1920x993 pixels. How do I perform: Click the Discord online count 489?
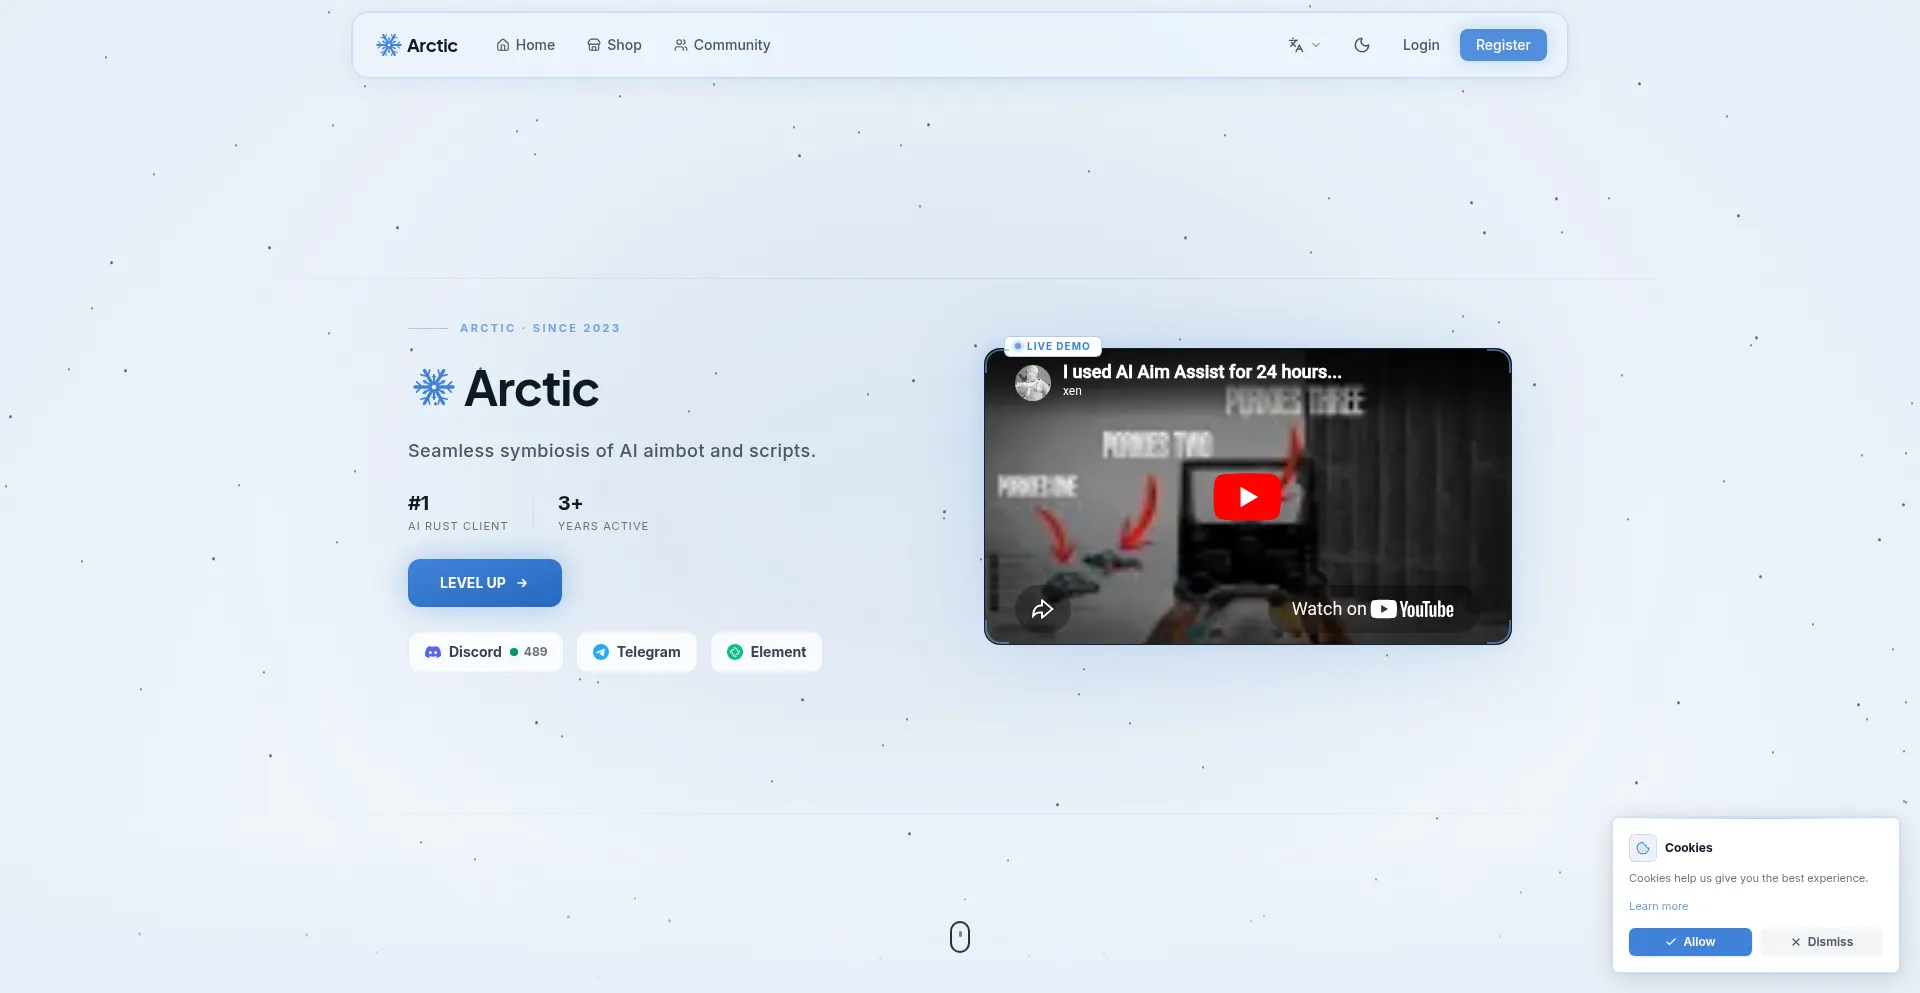535,652
